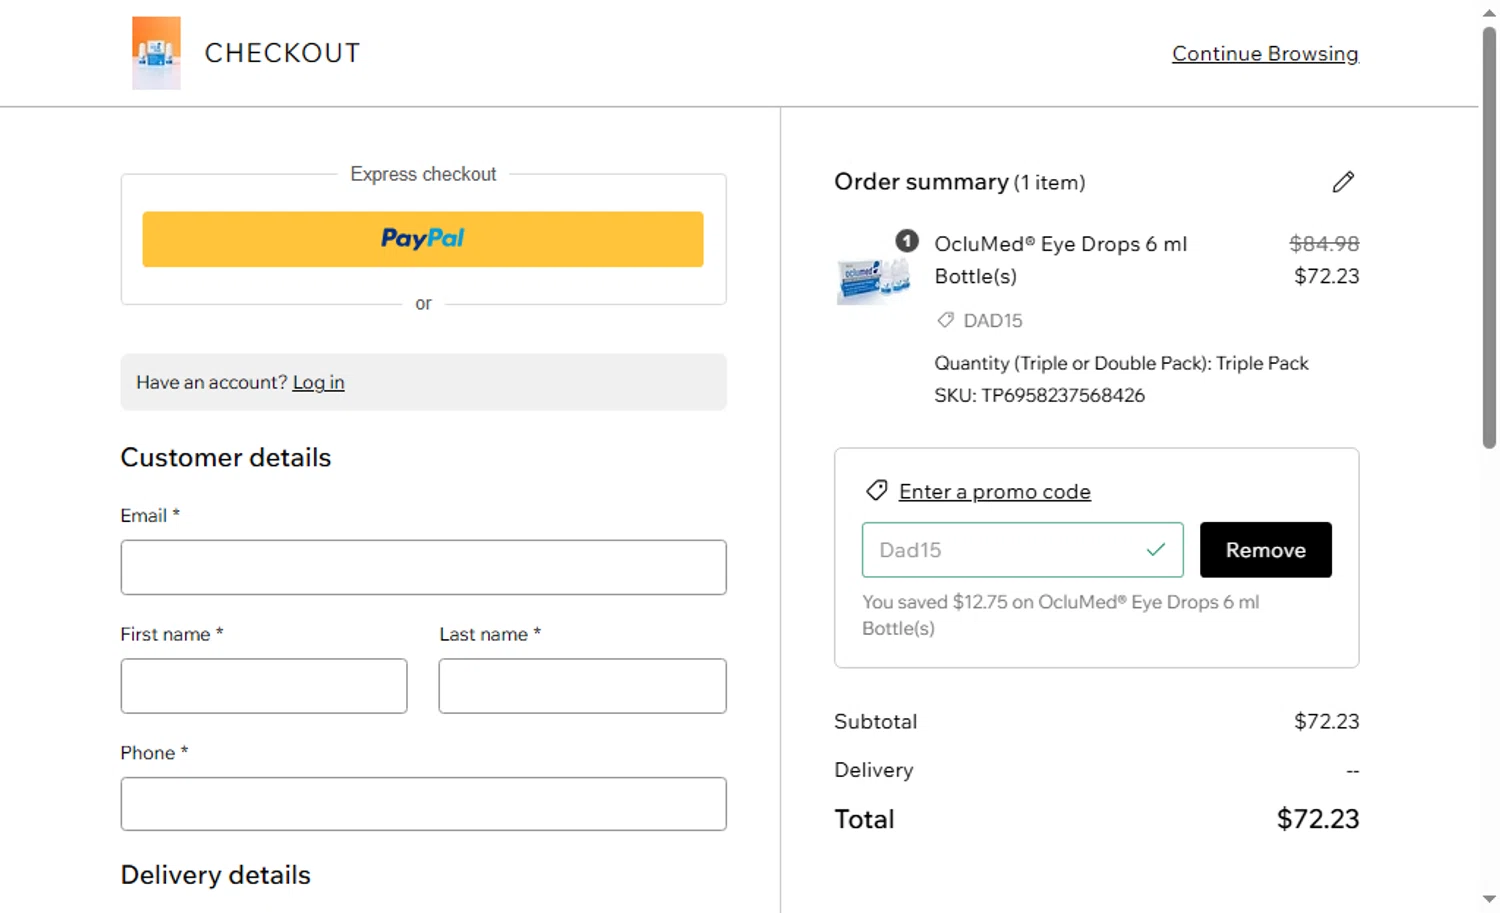
Task: Click the Subtotal amount $72.23
Action: (1327, 721)
